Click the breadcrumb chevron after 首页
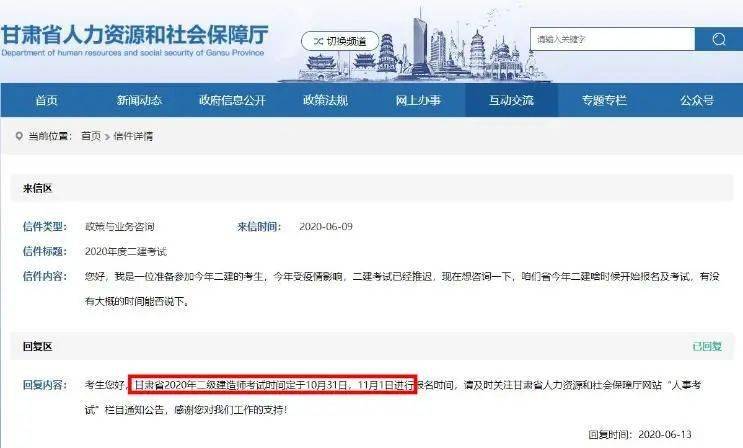The width and height of the screenshot is (743, 448). click(x=108, y=137)
